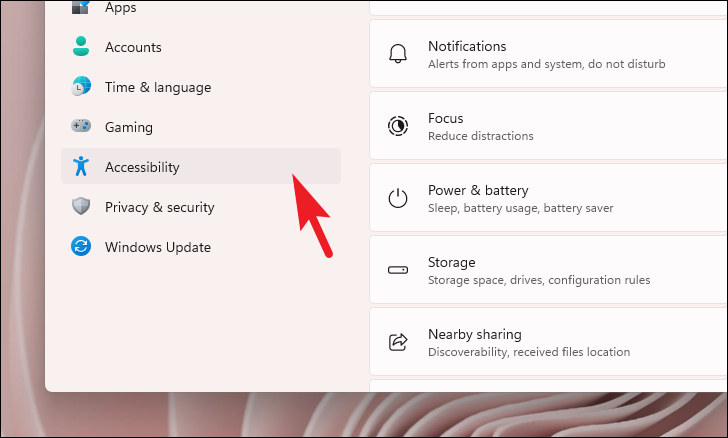Click the Storage drive icon
This screenshot has height=438, width=728.
[x=398, y=270]
